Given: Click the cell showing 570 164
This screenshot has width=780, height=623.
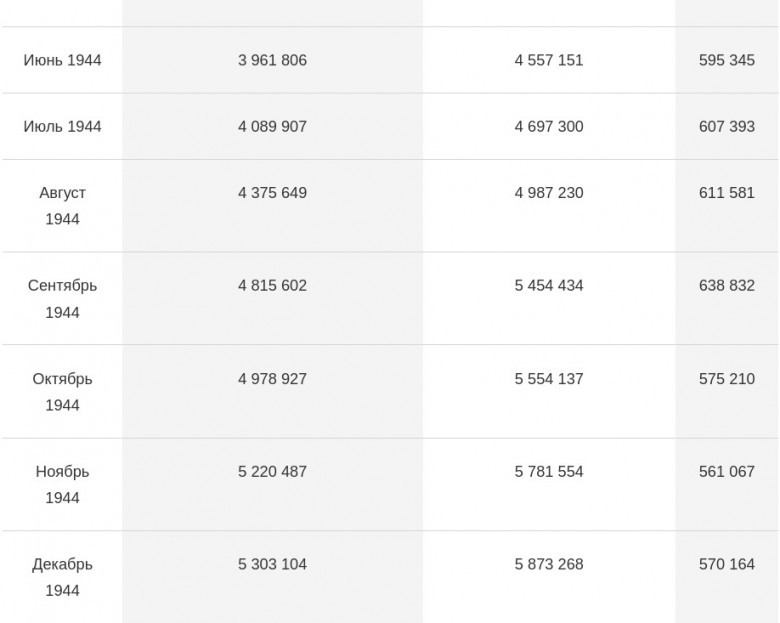Looking at the screenshot, I should (727, 564).
